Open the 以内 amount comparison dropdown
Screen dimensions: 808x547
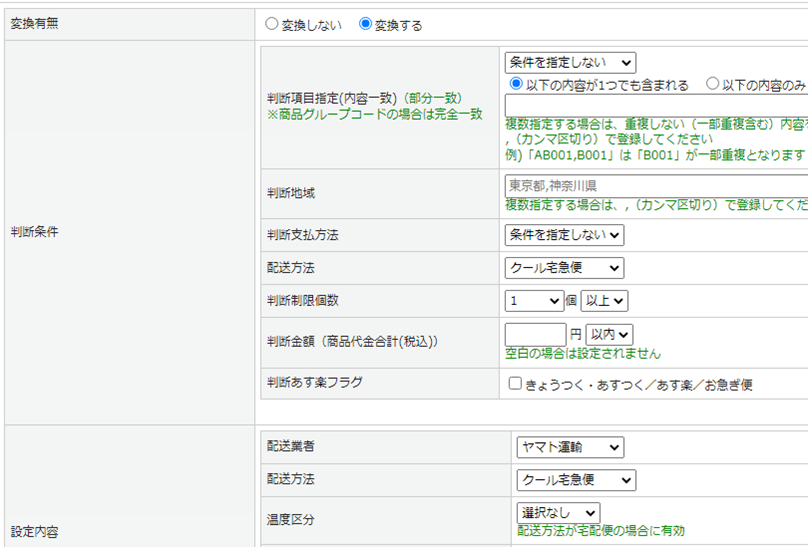pos(610,335)
